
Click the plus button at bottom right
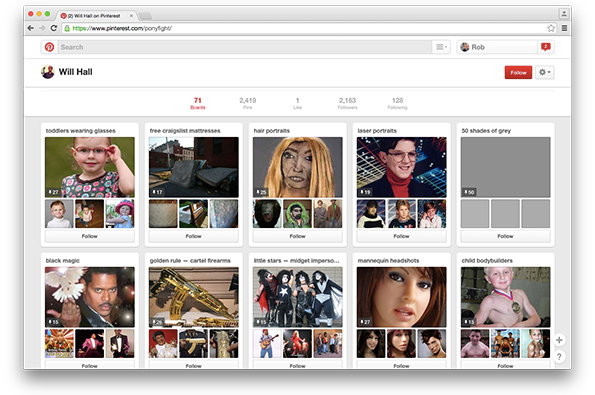click(559, 340)
